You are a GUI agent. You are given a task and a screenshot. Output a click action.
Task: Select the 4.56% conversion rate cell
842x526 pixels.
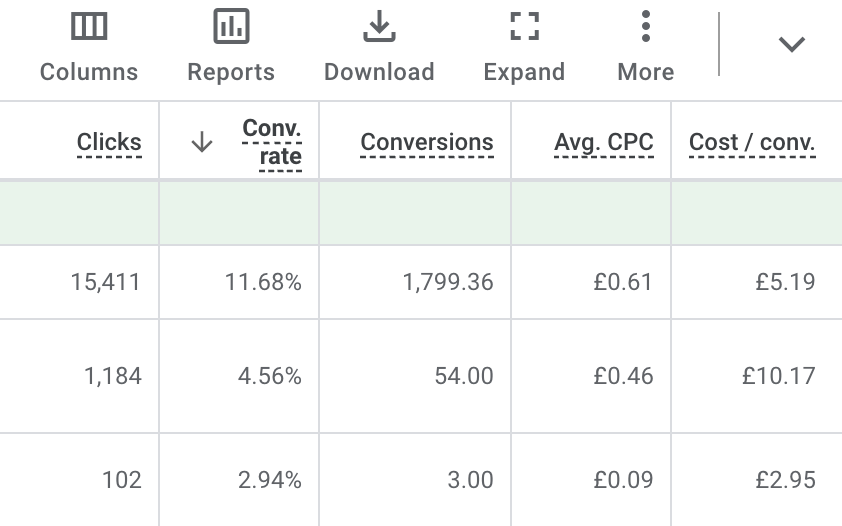[239, 376]
